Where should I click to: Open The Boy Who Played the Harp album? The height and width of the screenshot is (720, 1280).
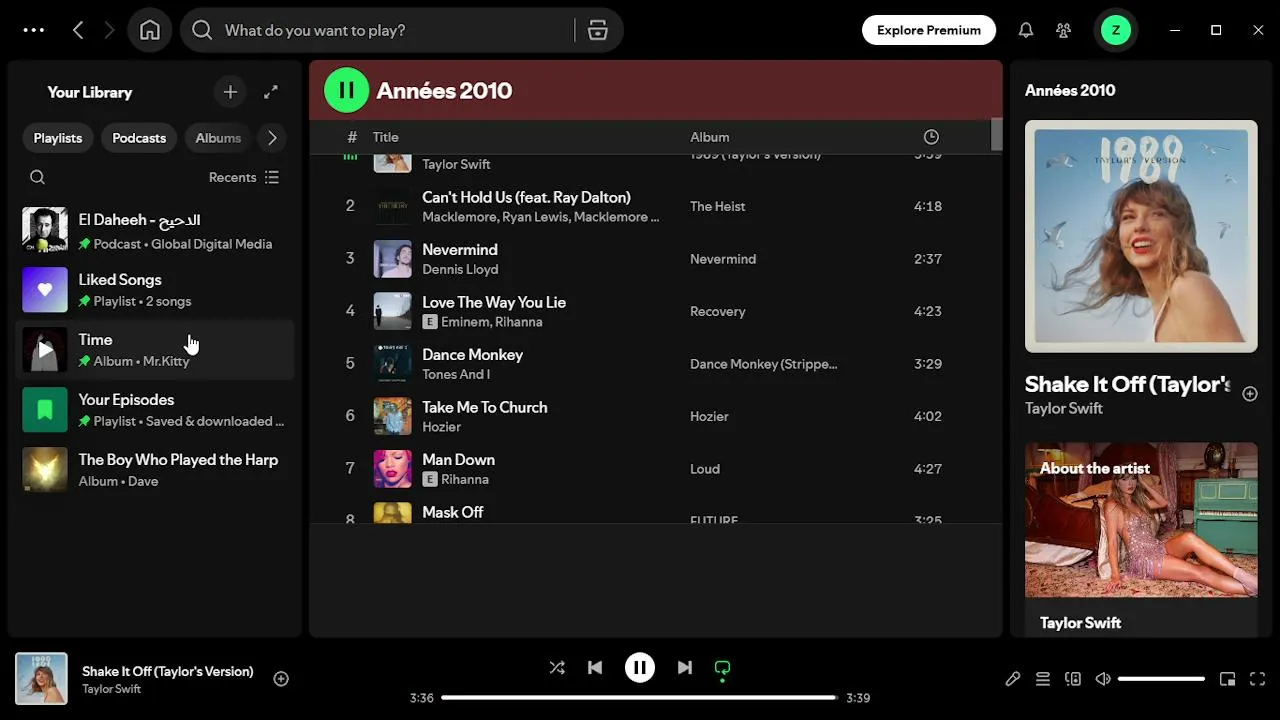[155, 470]
